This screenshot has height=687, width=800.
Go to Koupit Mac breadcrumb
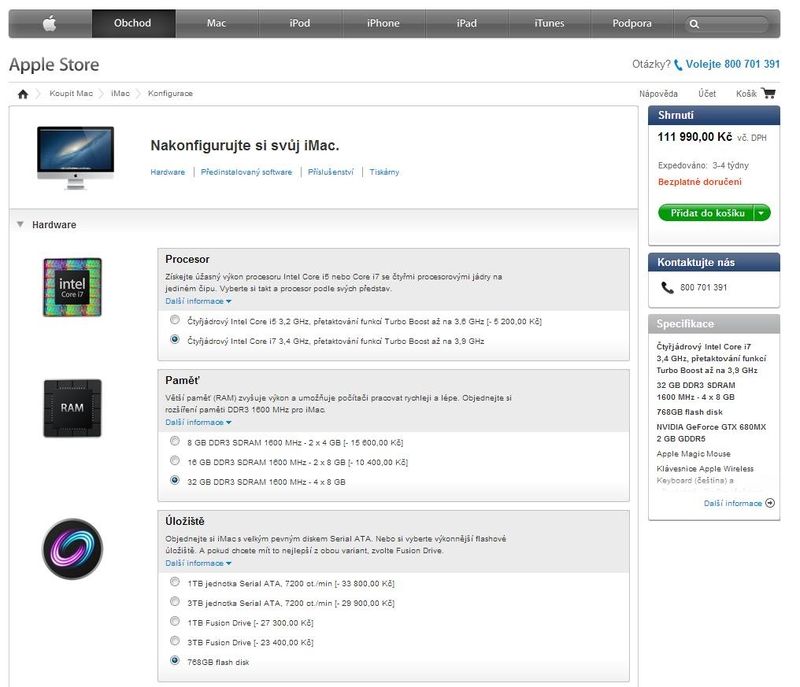[71, 93]
